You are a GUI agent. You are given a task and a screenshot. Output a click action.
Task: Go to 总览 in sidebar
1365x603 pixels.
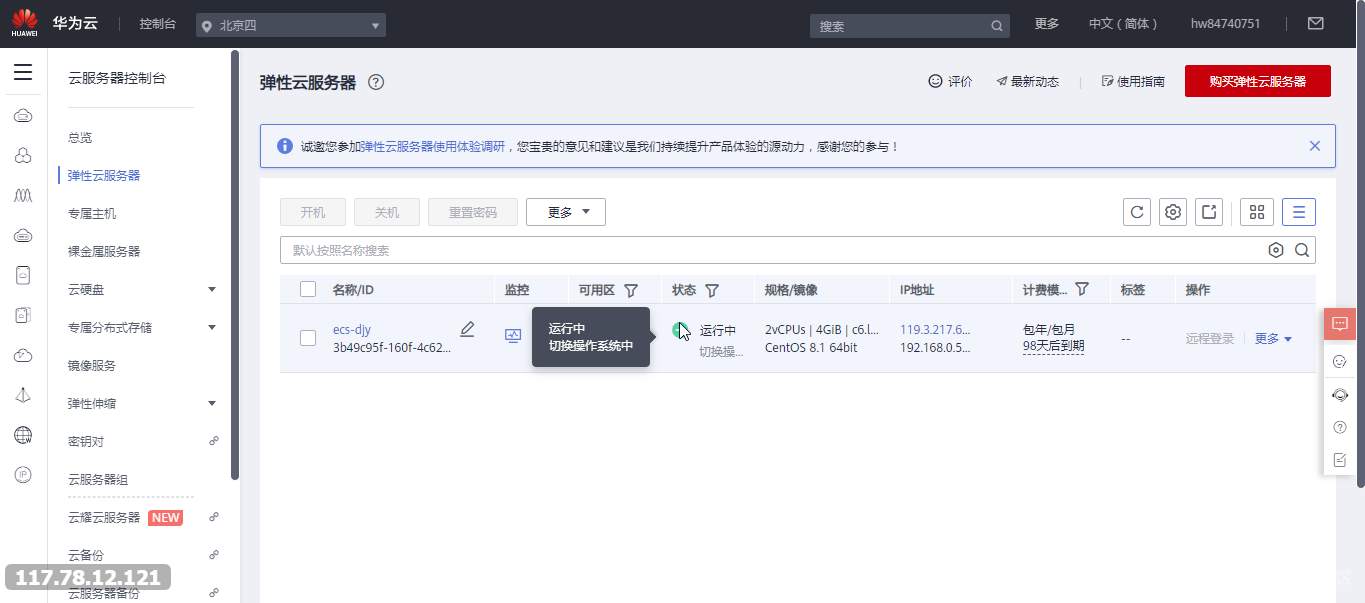[80, 137]
